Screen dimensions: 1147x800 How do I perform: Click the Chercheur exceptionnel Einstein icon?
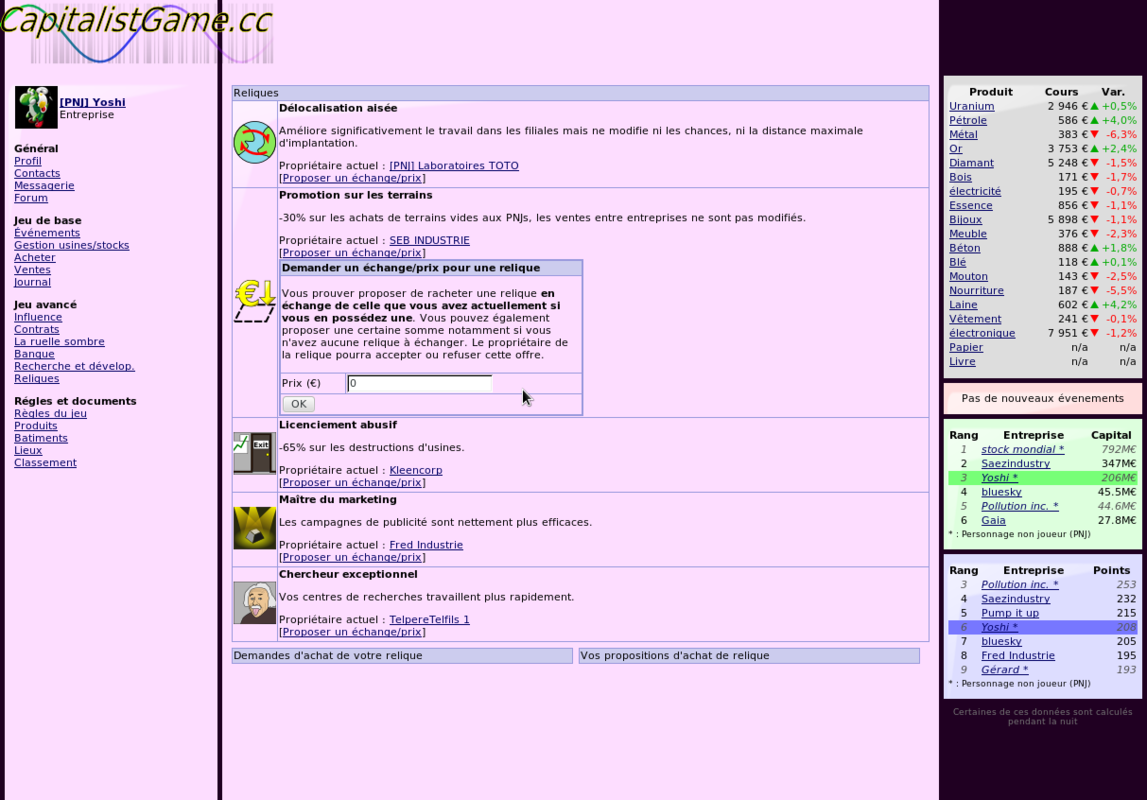[x=255, y=603]
